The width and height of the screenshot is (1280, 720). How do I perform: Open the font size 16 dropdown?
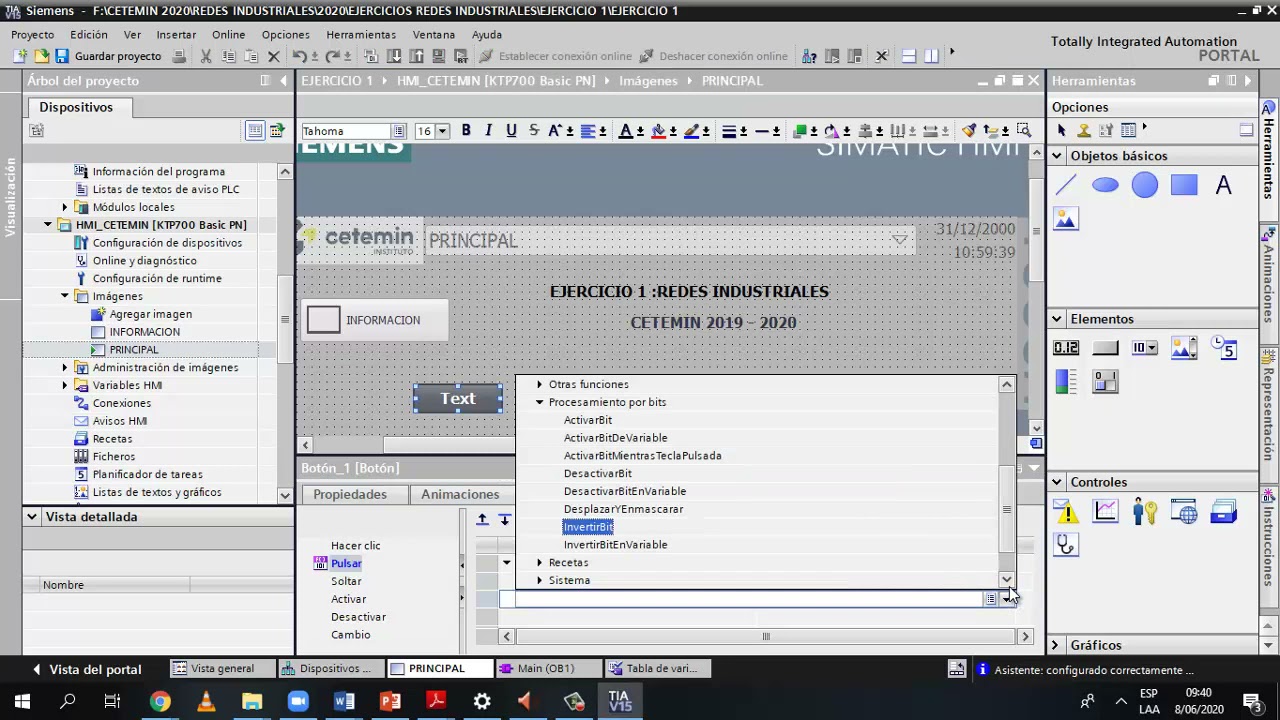[x=442, y=131]
